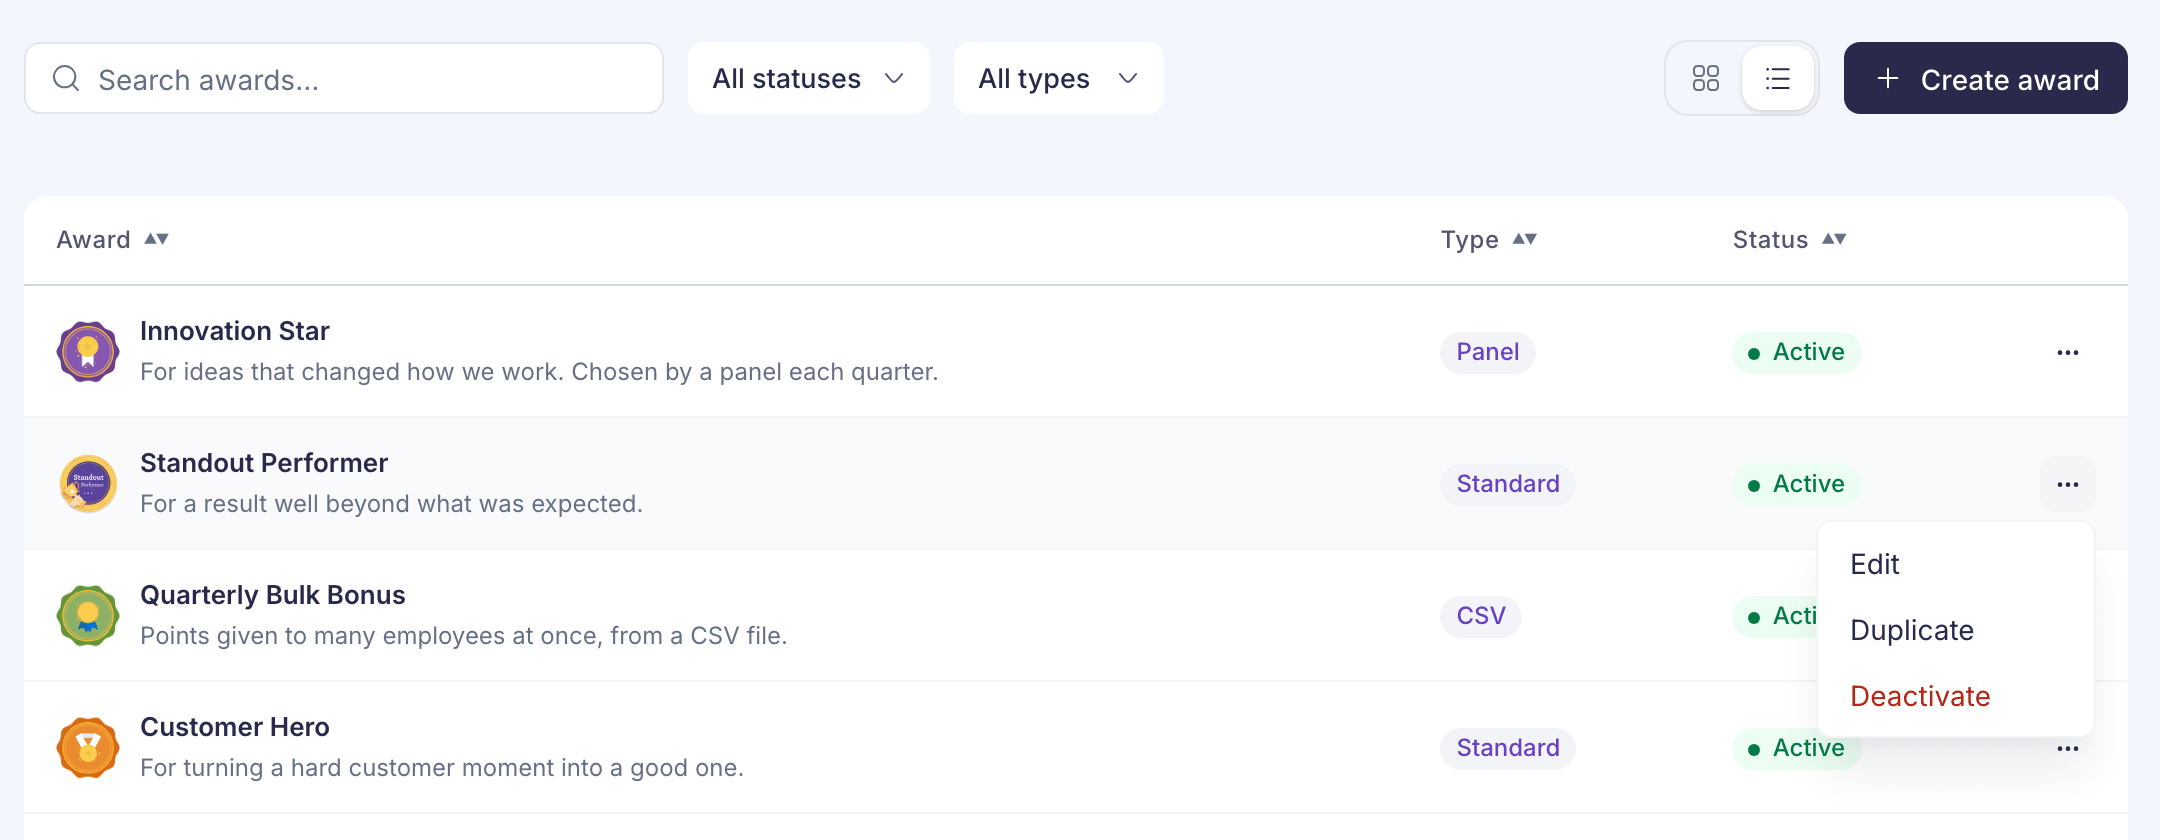
Task: Sort table by Status column
Action: pyautogui.click(x=1789, y=240)
